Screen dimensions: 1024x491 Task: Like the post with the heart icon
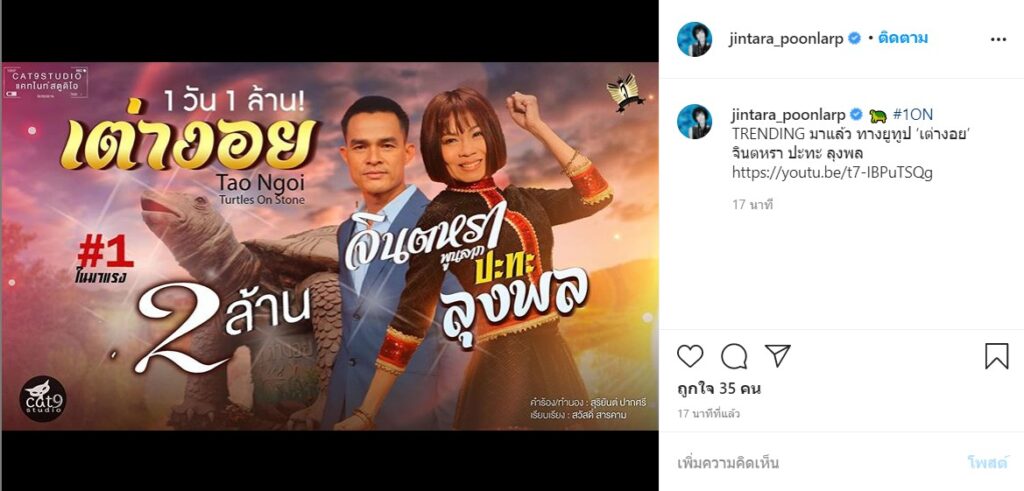tap(690, 356)
